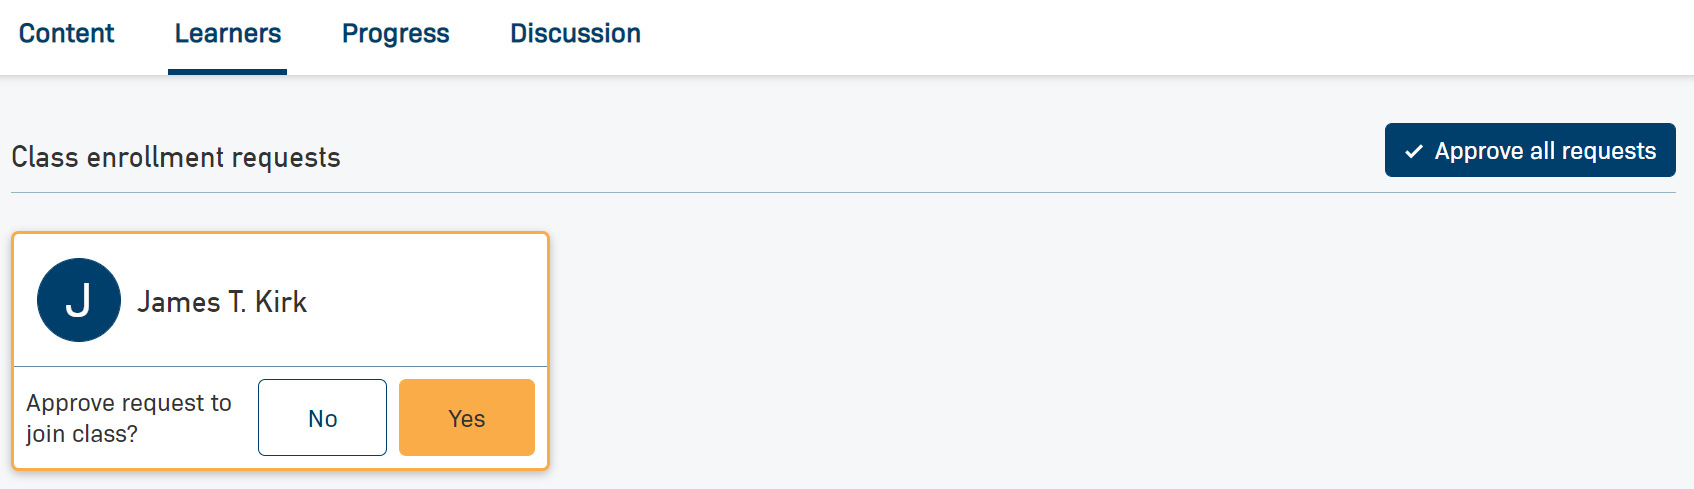The width and height of the screenshot is (1694, 489).
Task: Open the Content tab
Action: point(66,34)
